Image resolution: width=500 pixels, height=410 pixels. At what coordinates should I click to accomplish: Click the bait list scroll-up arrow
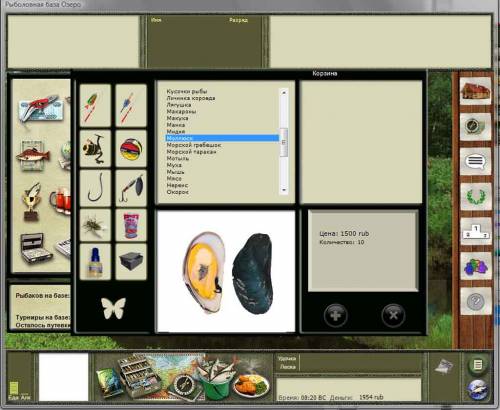(x=284, y=92)
